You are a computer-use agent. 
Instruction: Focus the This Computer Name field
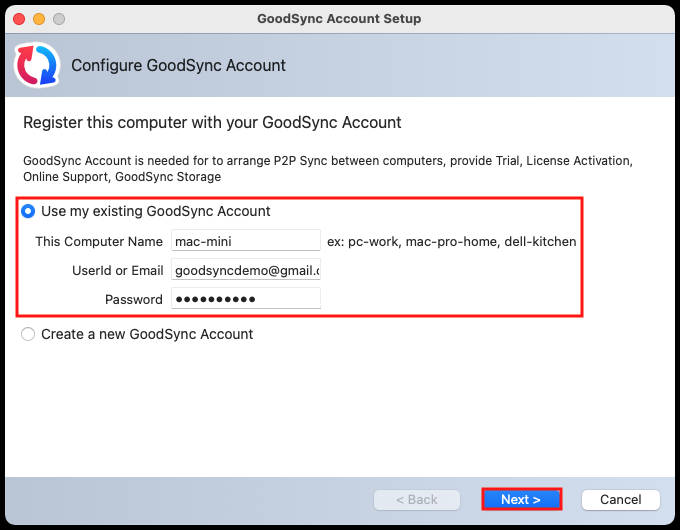pos(245,241)
